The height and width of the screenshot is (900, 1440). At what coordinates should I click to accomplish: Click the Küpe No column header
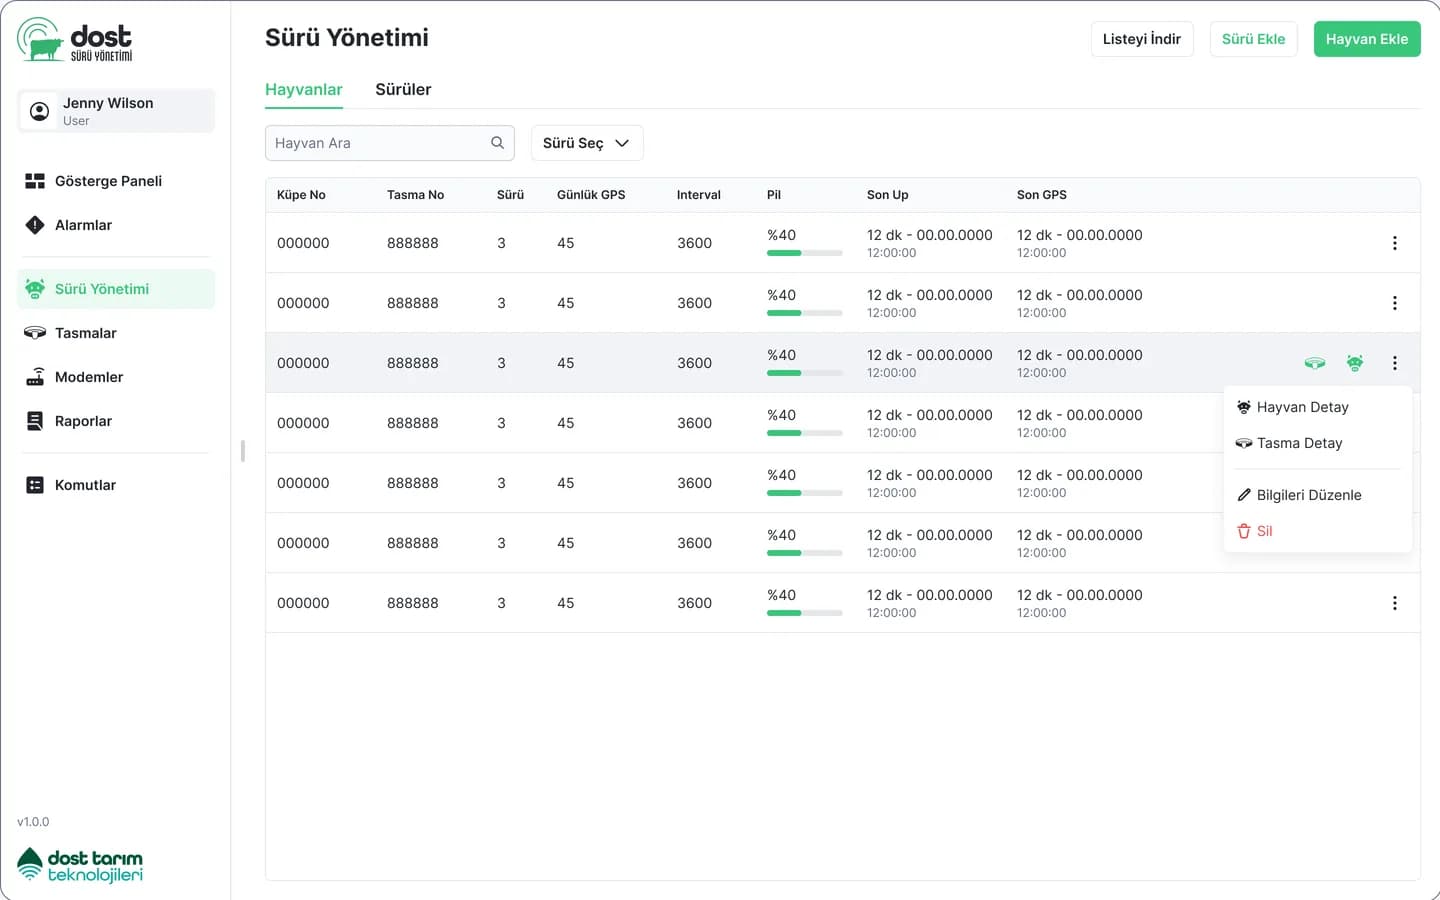click(301, 195)
